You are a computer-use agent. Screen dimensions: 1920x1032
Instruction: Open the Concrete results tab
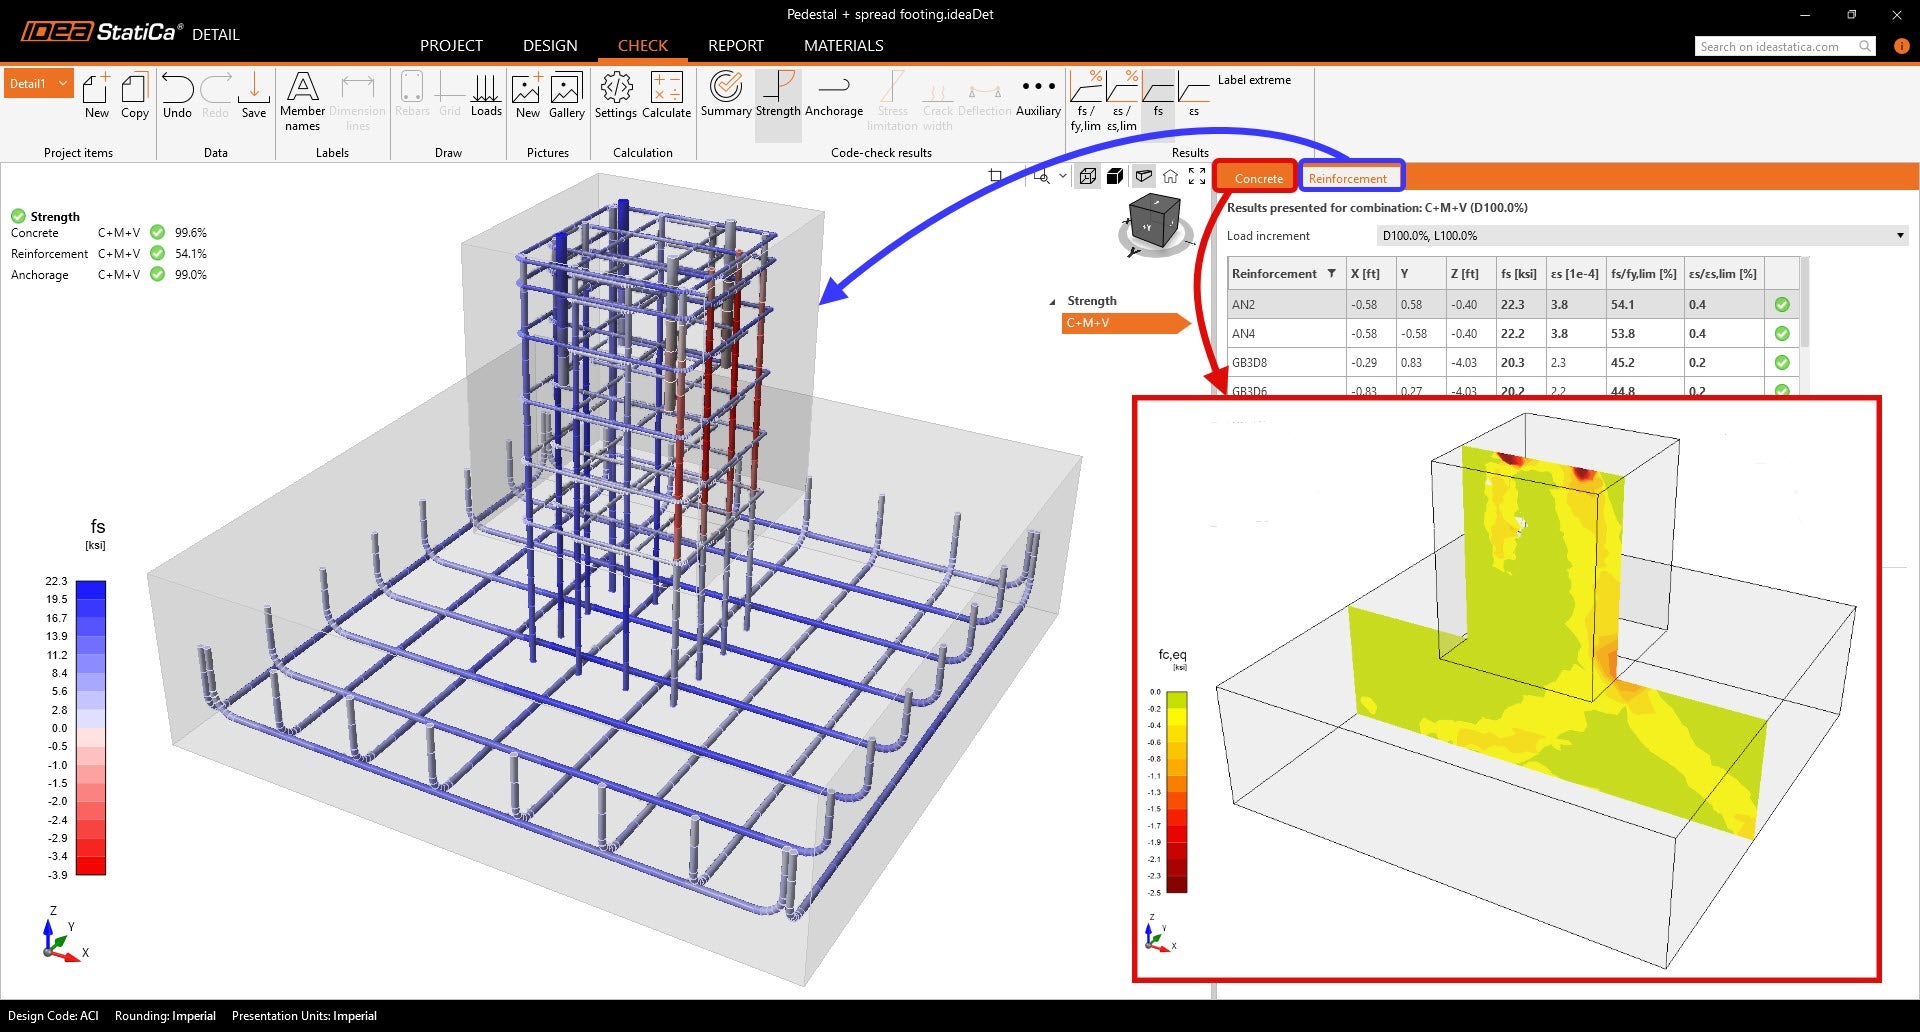point(1257,178)
